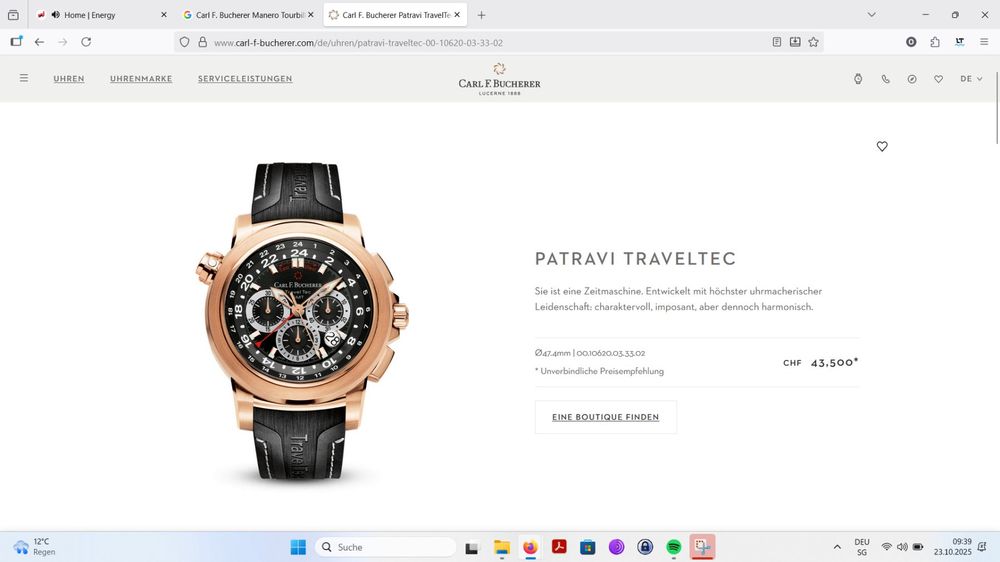The image size is (1000, 562).
Task: Open the Serviceleistungen menu
Action: [245, 79]
